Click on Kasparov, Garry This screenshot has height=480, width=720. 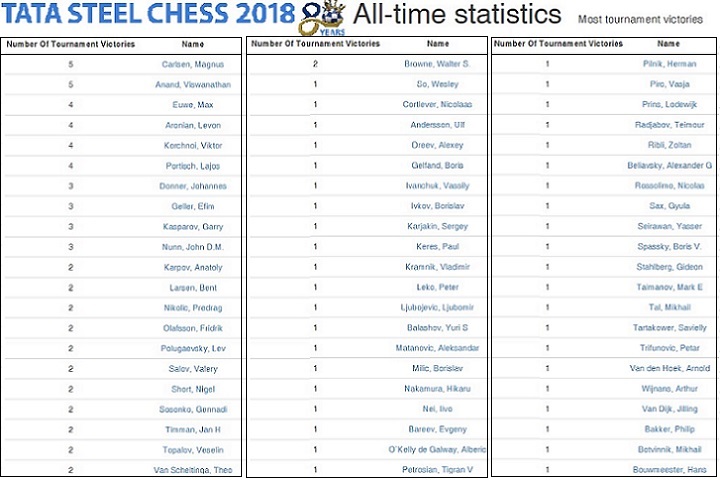pos(194,227)
